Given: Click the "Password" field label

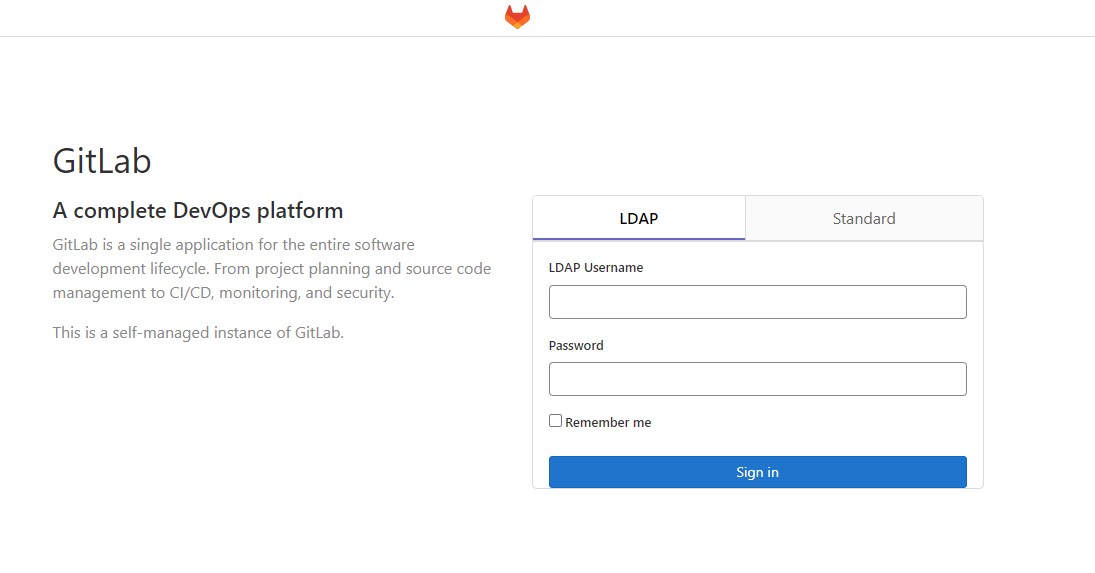Looking at the screenshot, I should point(576,345).
